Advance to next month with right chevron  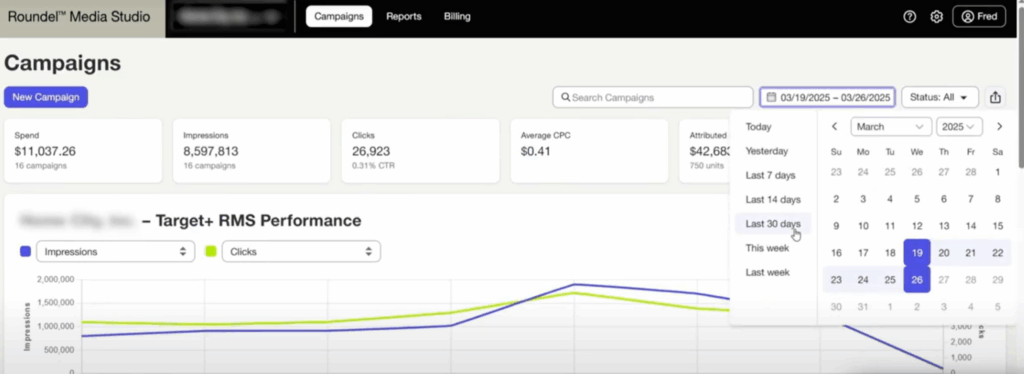click(x=999, y=127)
